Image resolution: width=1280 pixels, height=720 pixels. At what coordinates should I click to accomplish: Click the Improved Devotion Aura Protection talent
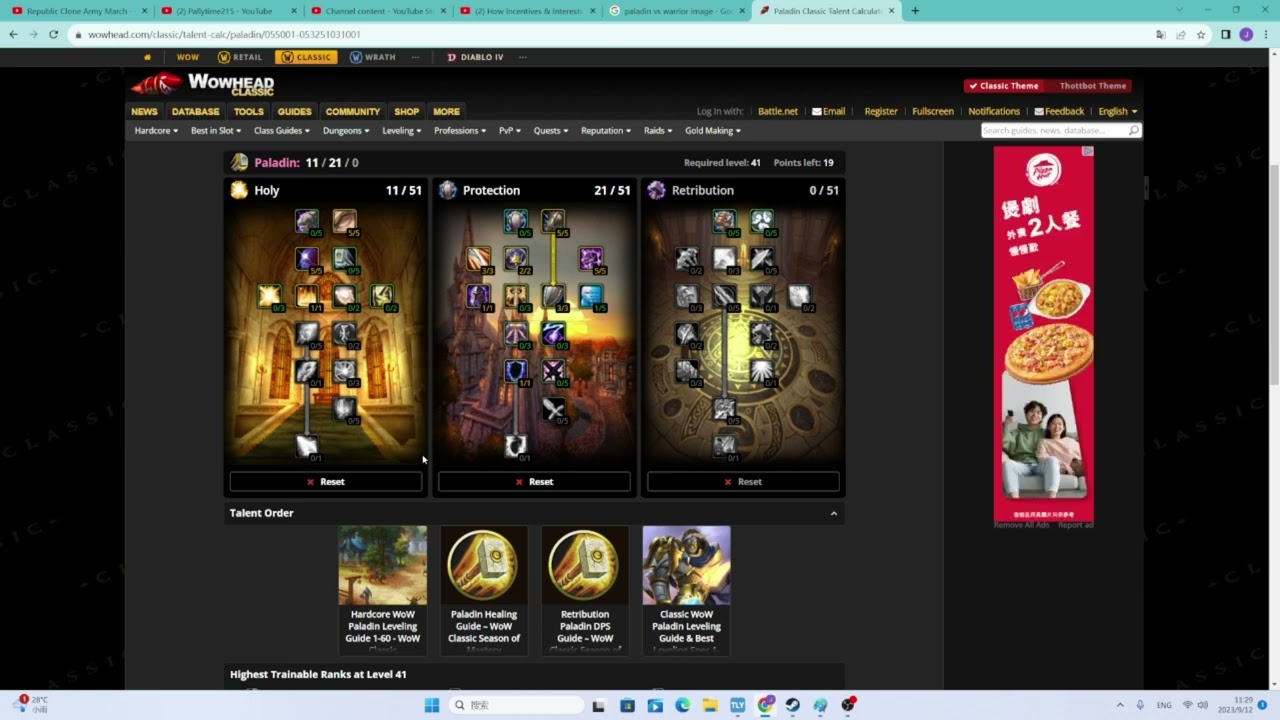(515, 220)
